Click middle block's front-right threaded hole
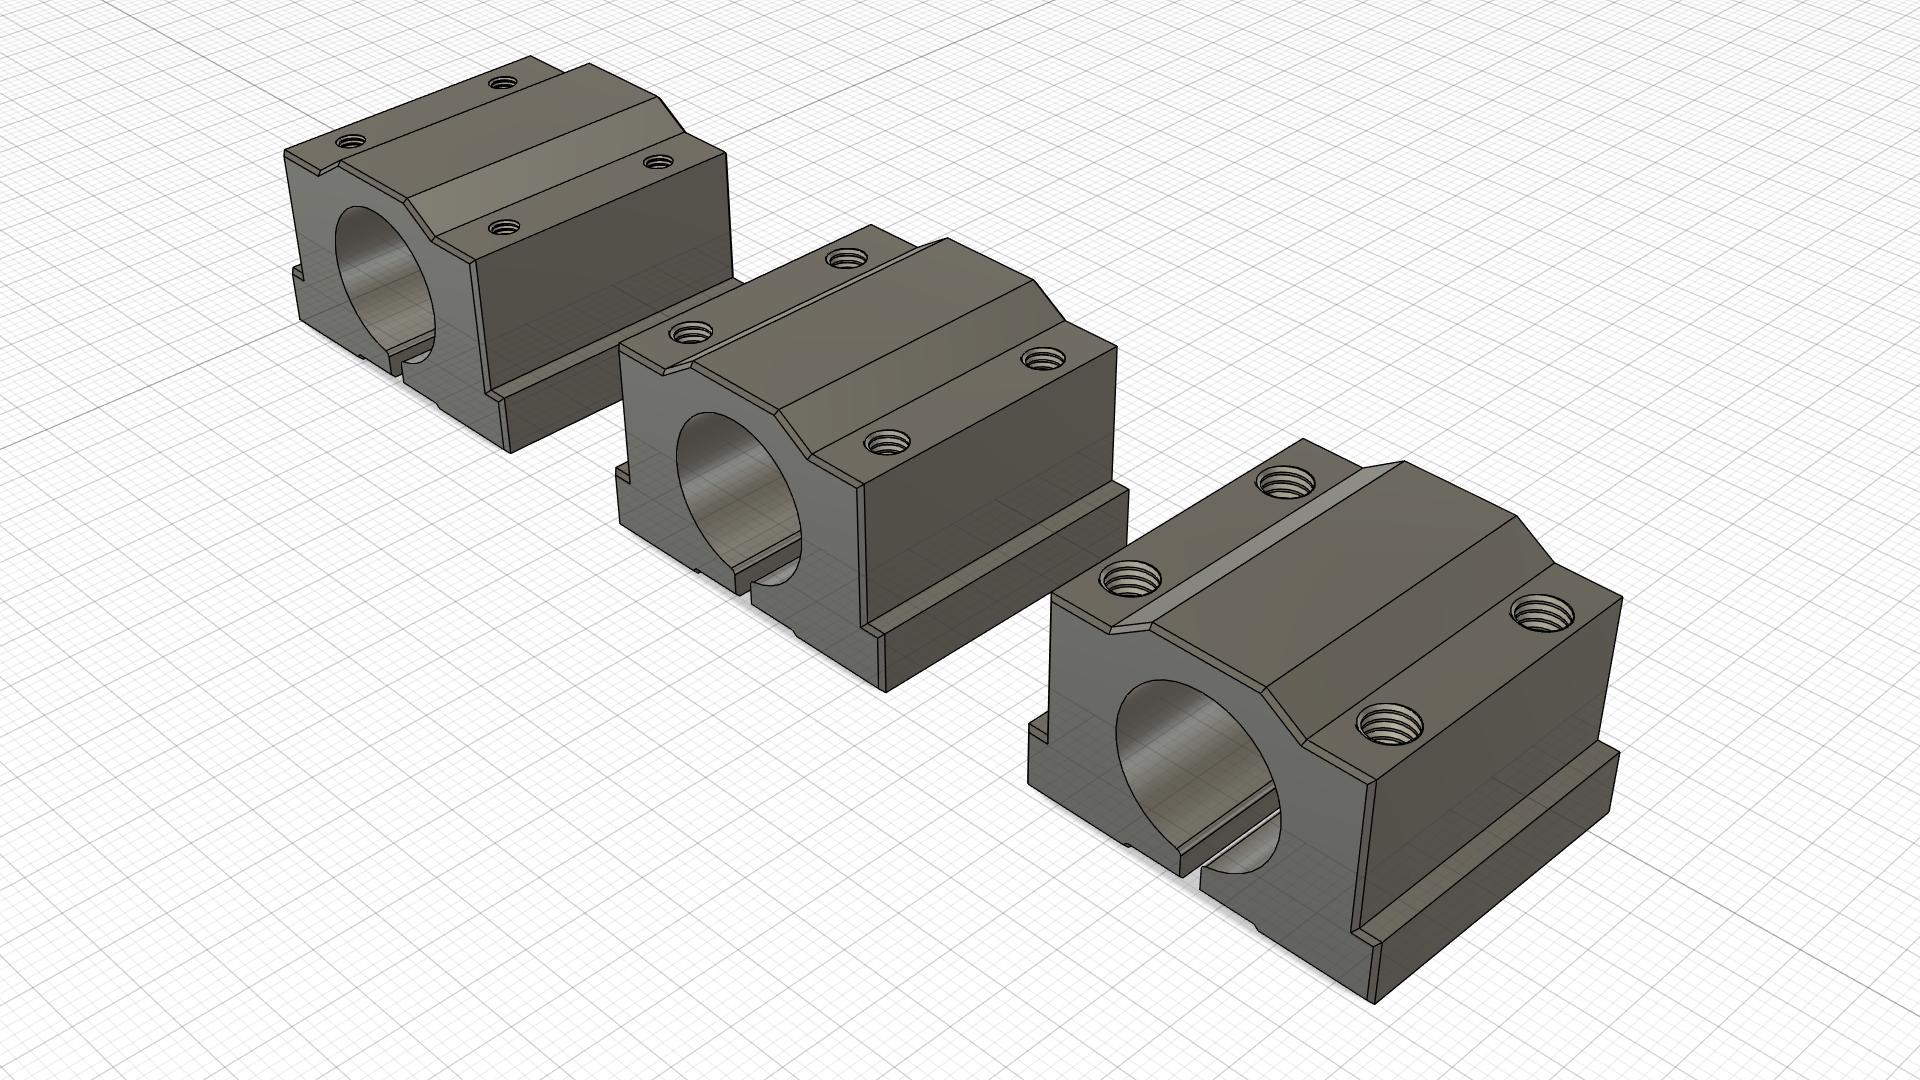 click(x=888, y=440)
